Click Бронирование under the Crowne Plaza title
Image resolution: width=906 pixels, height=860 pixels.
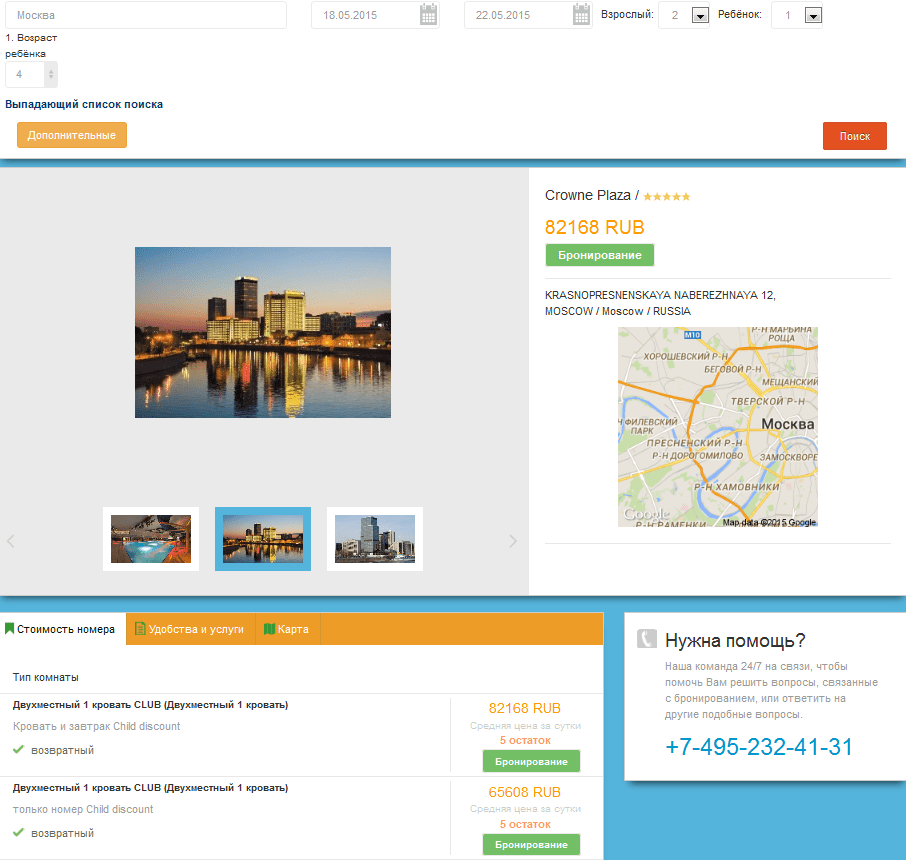[x=600, y=255]
